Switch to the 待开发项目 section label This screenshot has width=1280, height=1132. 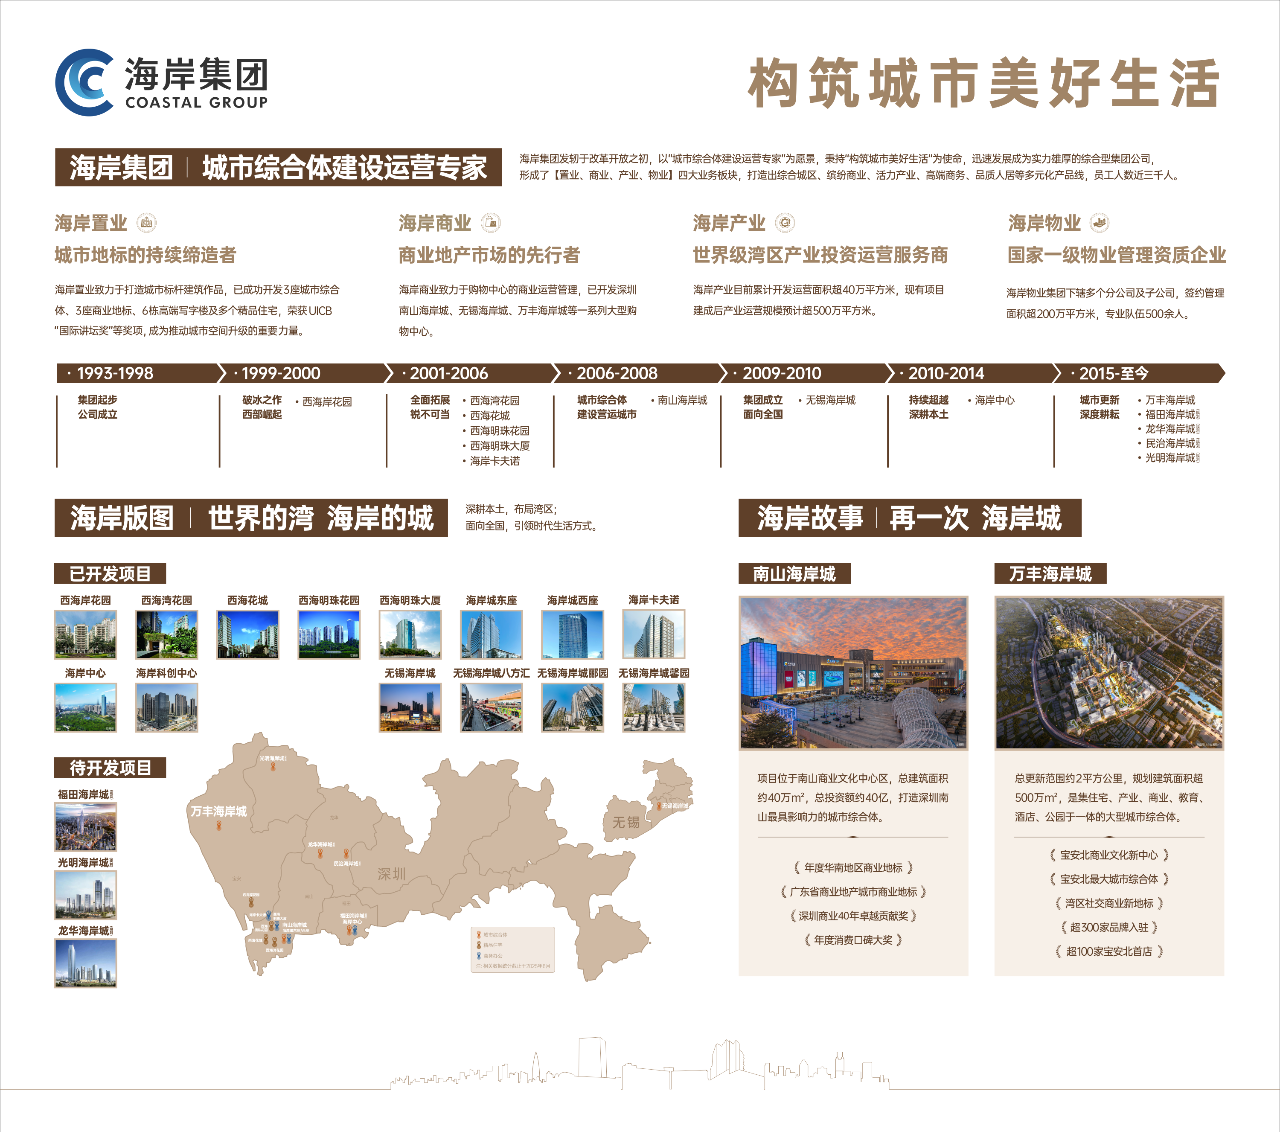110,768
